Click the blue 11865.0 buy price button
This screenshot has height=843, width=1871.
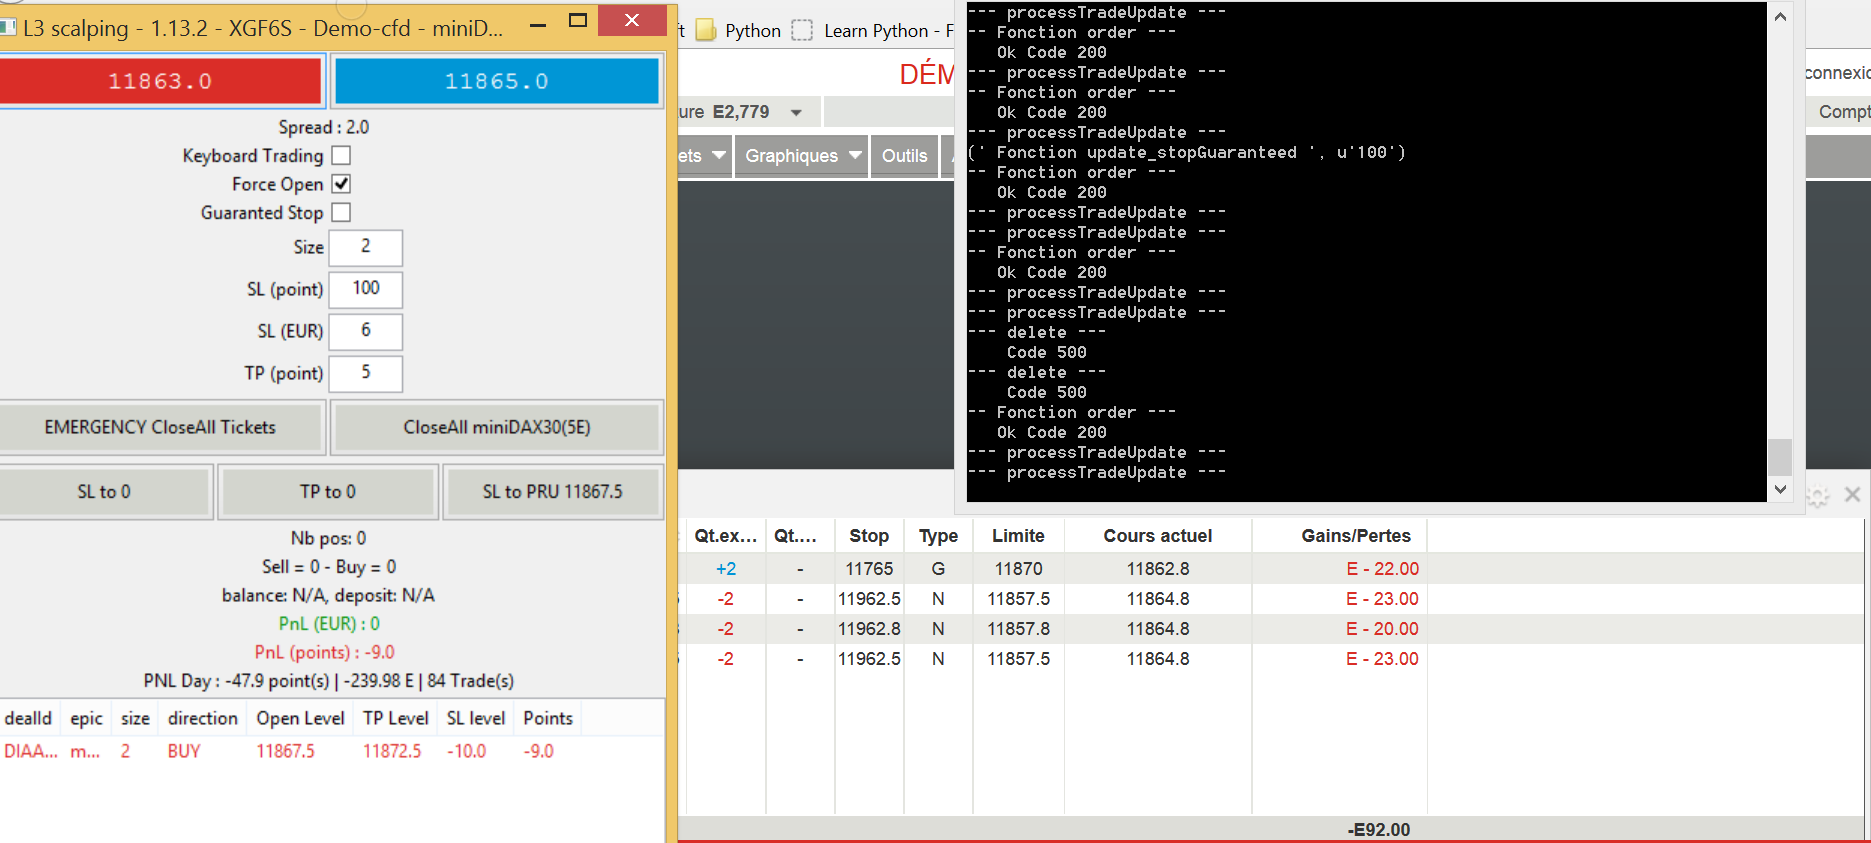(x=496, y=81)
